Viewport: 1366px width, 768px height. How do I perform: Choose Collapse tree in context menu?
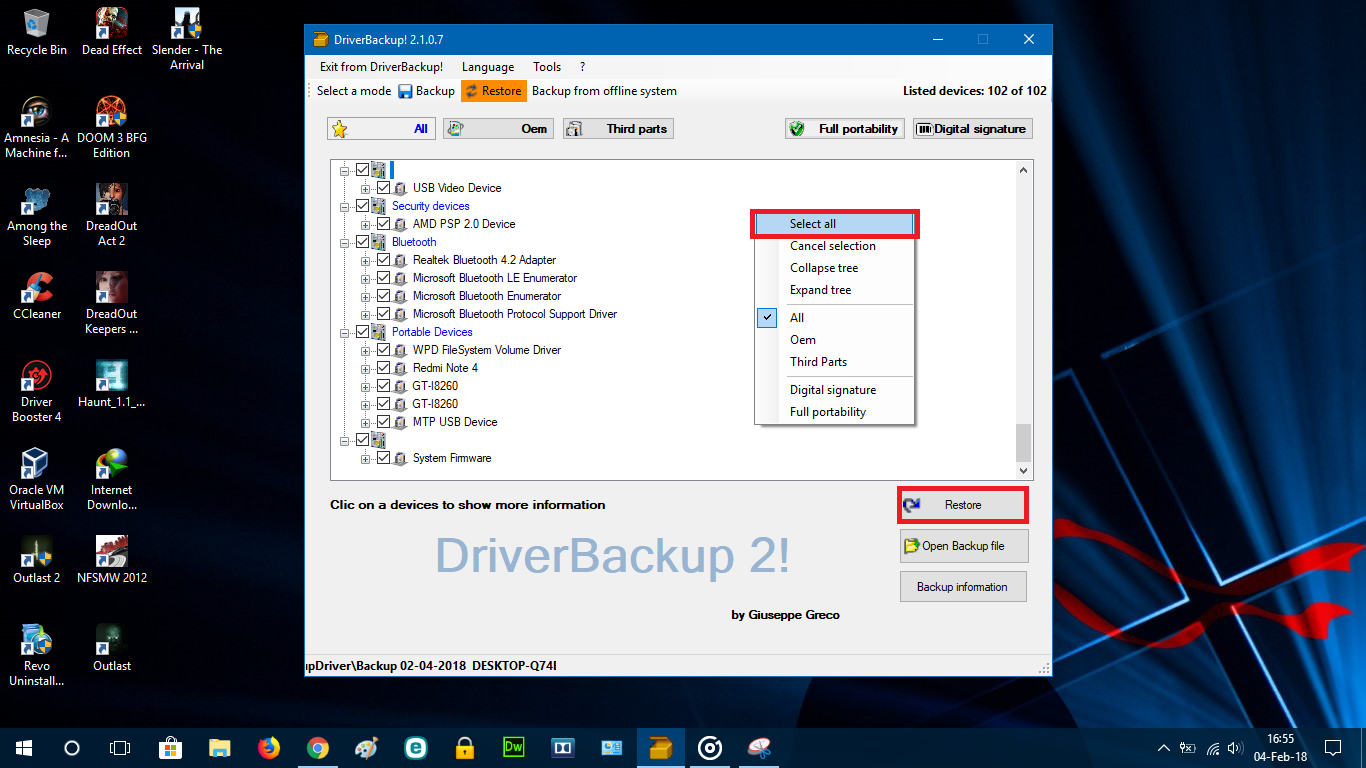coord(835,268)
